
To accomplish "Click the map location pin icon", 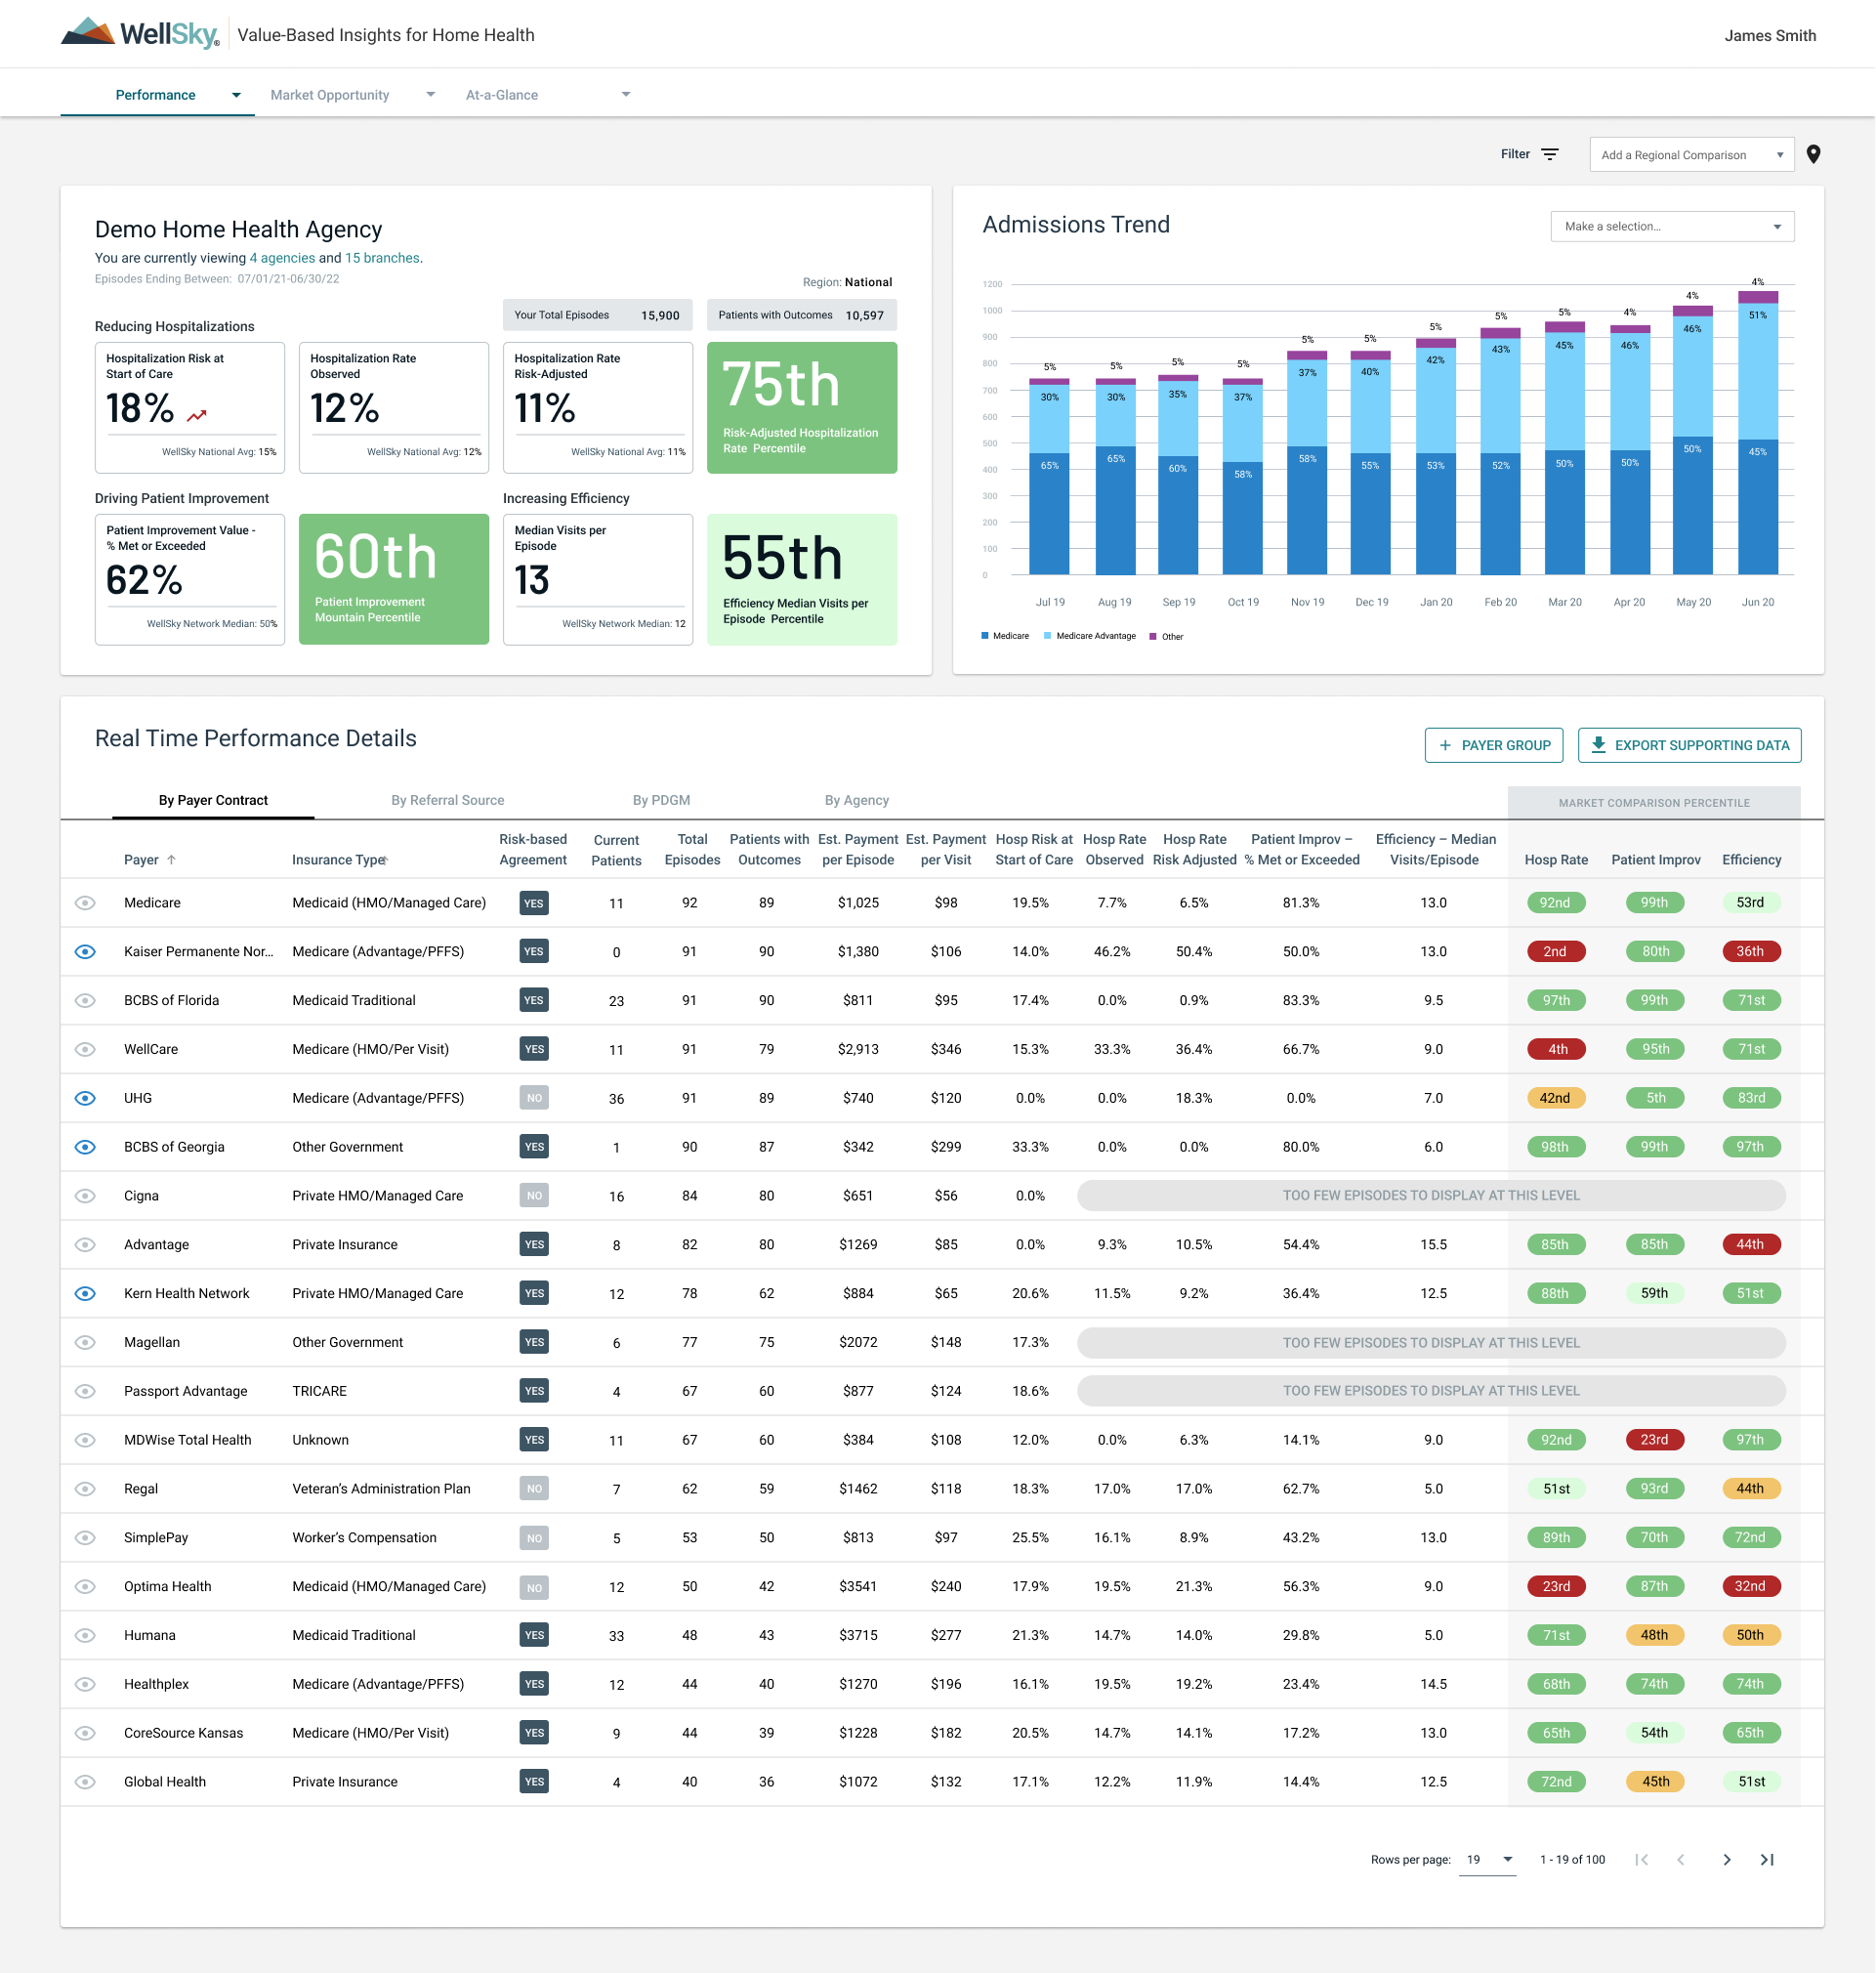I will click(x=1813, y=154).
